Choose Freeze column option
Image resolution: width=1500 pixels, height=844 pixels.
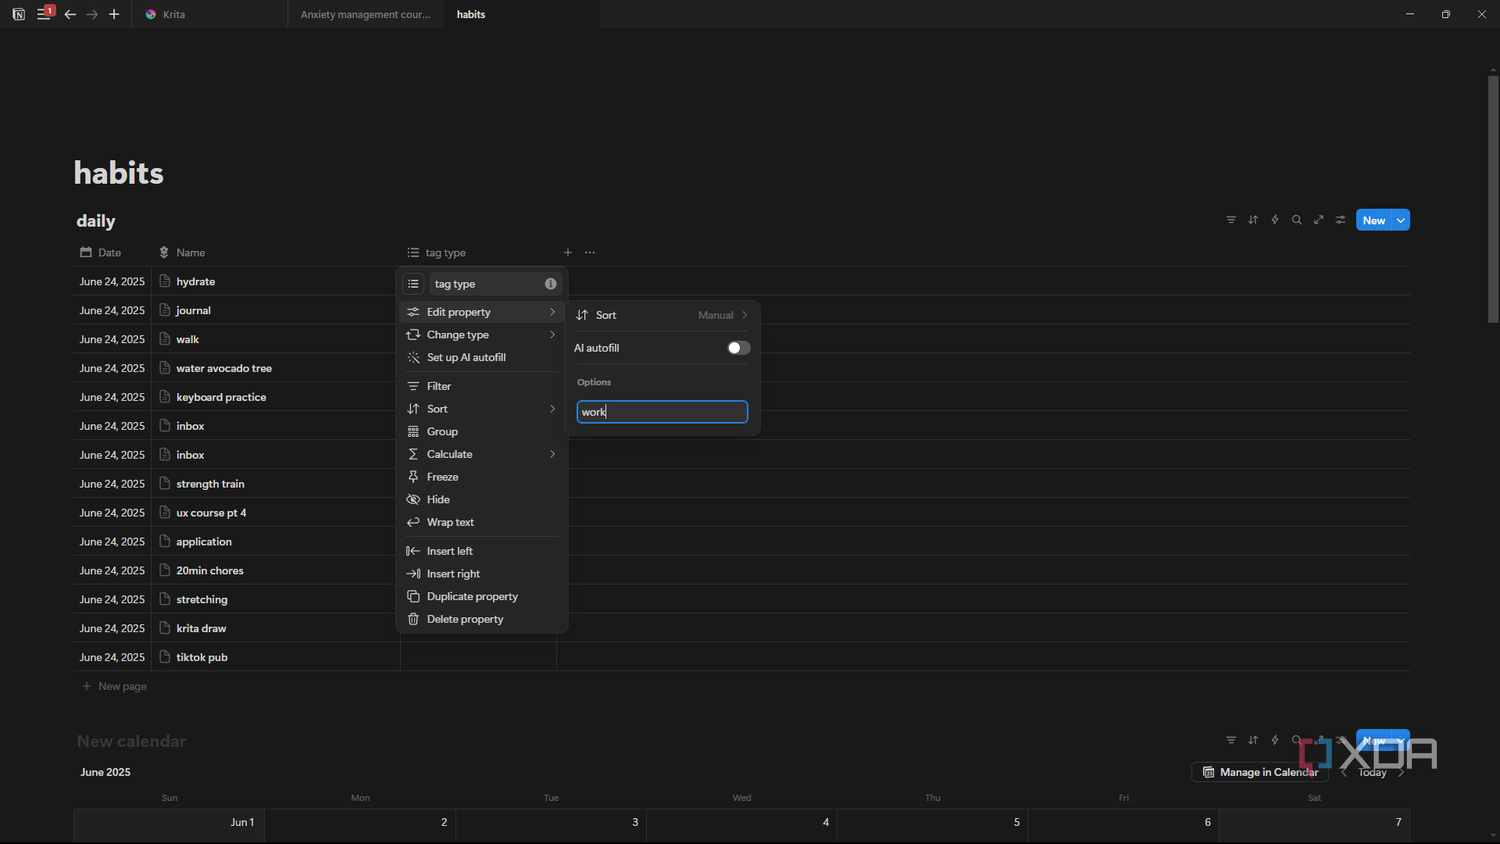click(x=482, y=477)
